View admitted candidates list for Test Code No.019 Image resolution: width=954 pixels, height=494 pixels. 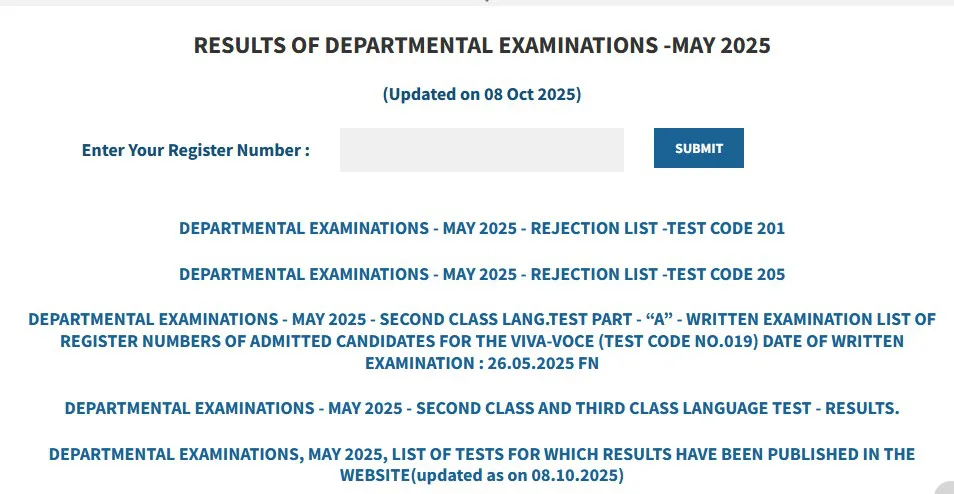pyautogui.click(x=481, y=342)
